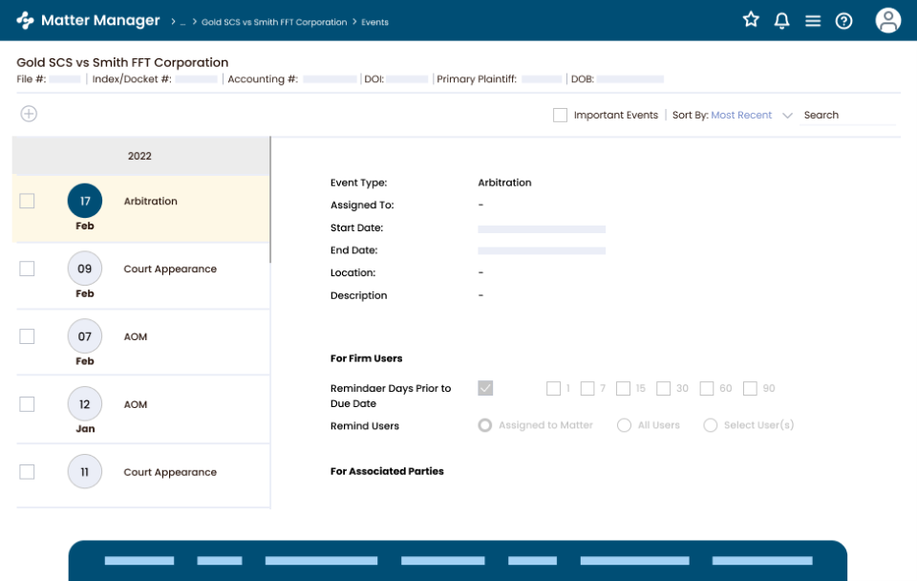917x581 pixels.
Task: Check the 07 Feb AOM checkbox
Action: 27,336
